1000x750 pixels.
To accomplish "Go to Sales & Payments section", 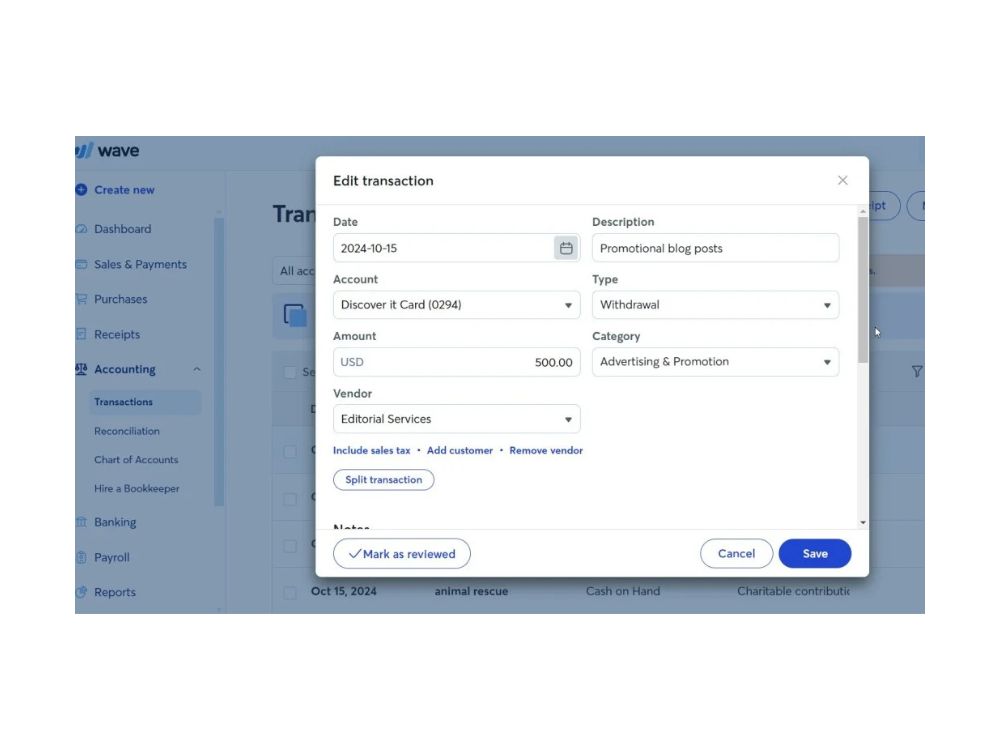I will tap(140, 264).
